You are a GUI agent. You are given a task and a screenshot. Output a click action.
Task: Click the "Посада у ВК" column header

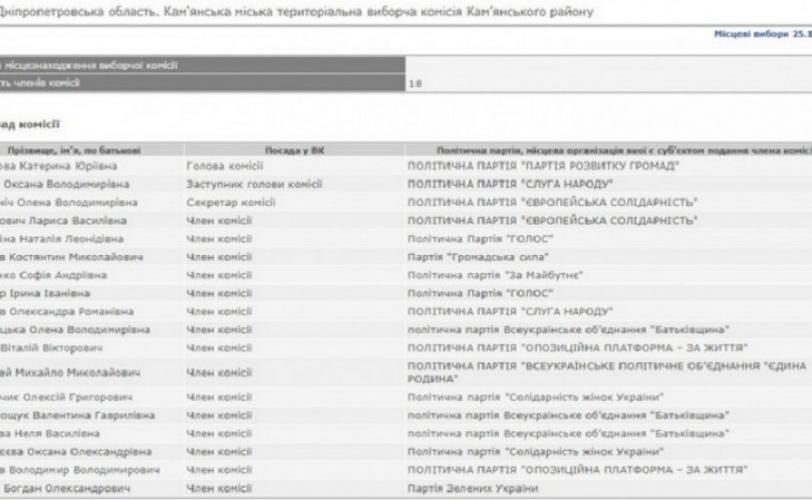[x=295, y=151]
